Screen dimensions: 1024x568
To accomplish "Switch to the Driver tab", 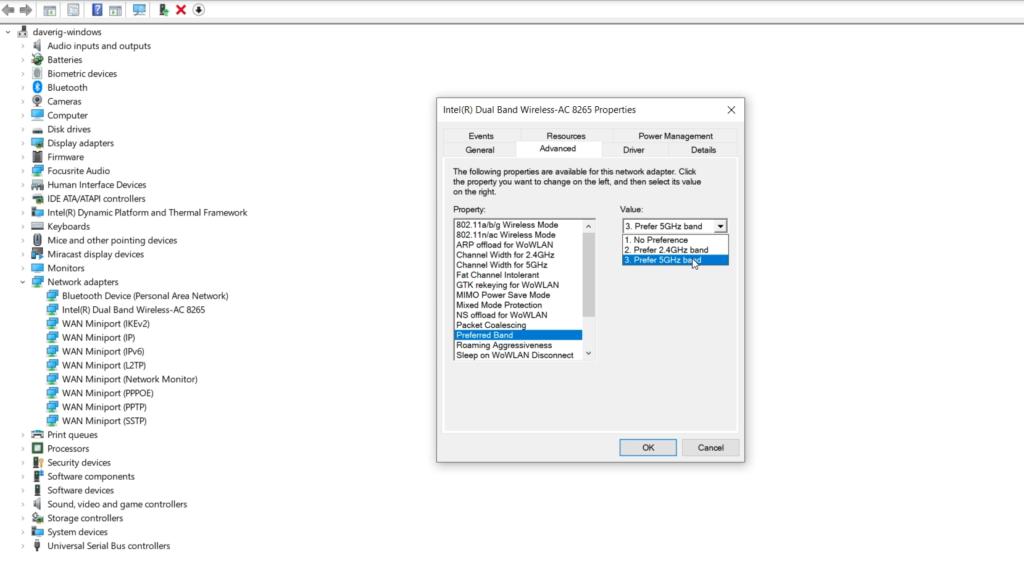I will [633, 150].
